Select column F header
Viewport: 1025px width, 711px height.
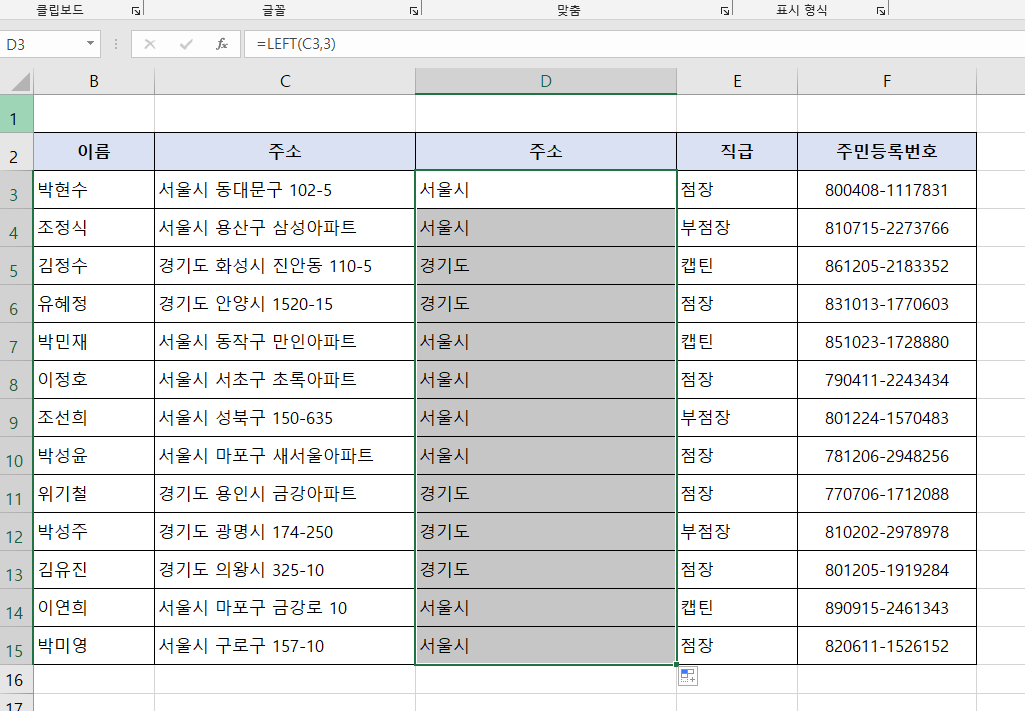click(887, 81)
